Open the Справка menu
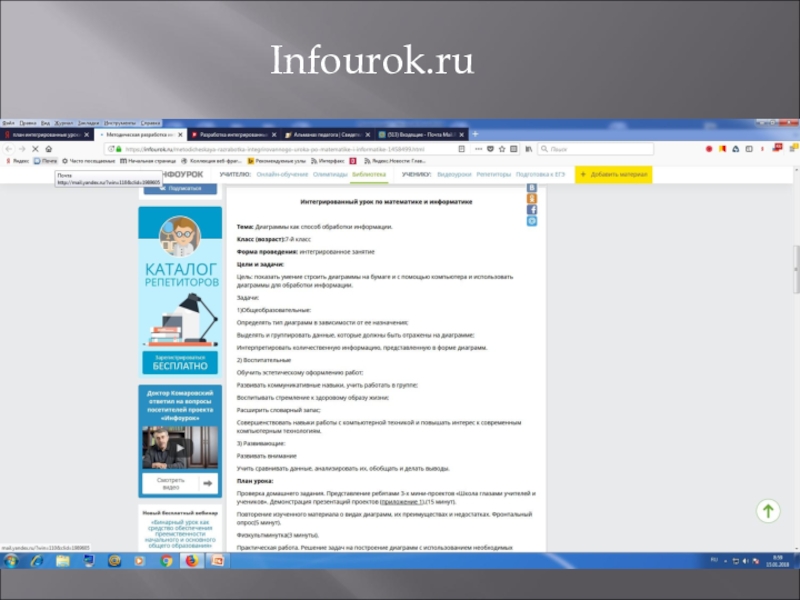Screen dimensions: 800x600 click(150, 123)
